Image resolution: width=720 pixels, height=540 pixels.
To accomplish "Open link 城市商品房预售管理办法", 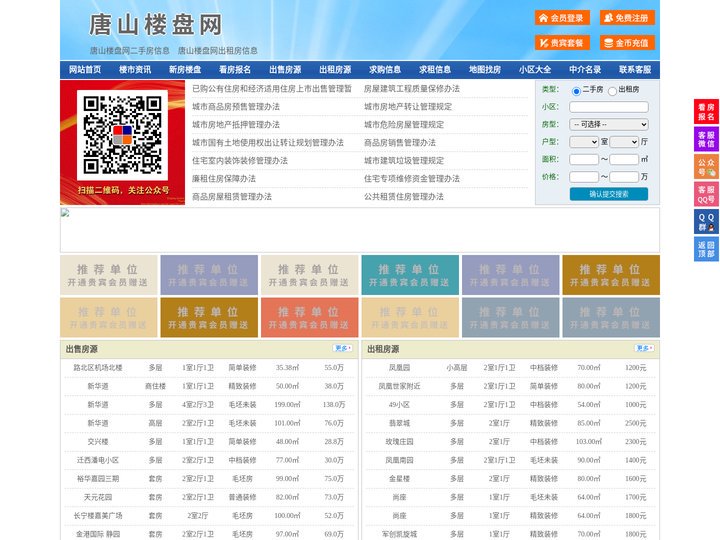I will click(x=236, y=107).
